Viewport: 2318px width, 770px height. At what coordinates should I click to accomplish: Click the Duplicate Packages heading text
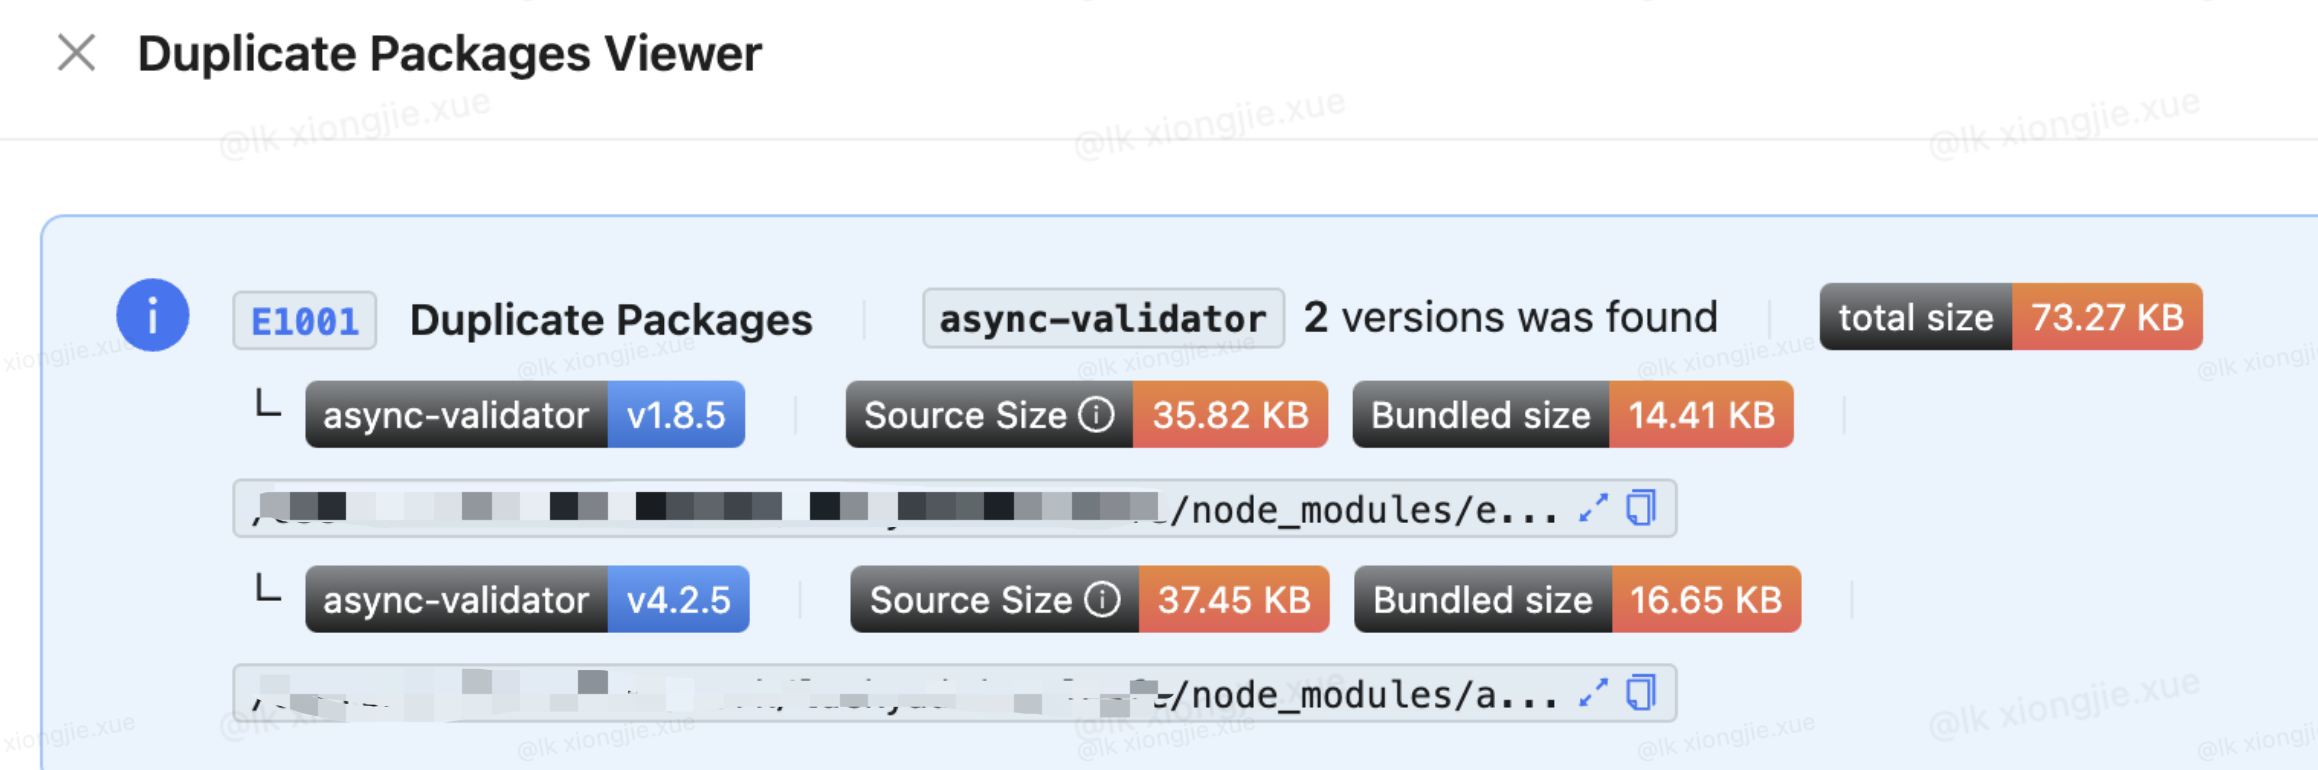tap(611, 320)
